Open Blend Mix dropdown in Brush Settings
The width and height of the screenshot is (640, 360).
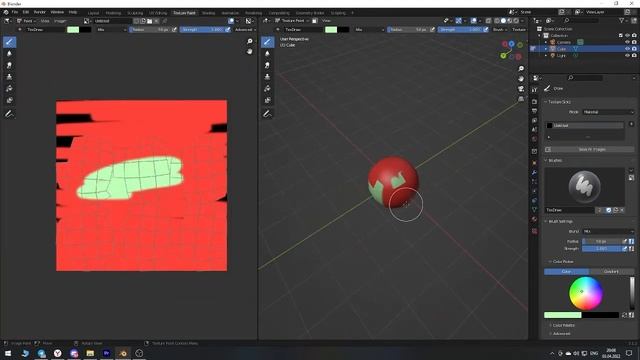(x=608, y=231)
